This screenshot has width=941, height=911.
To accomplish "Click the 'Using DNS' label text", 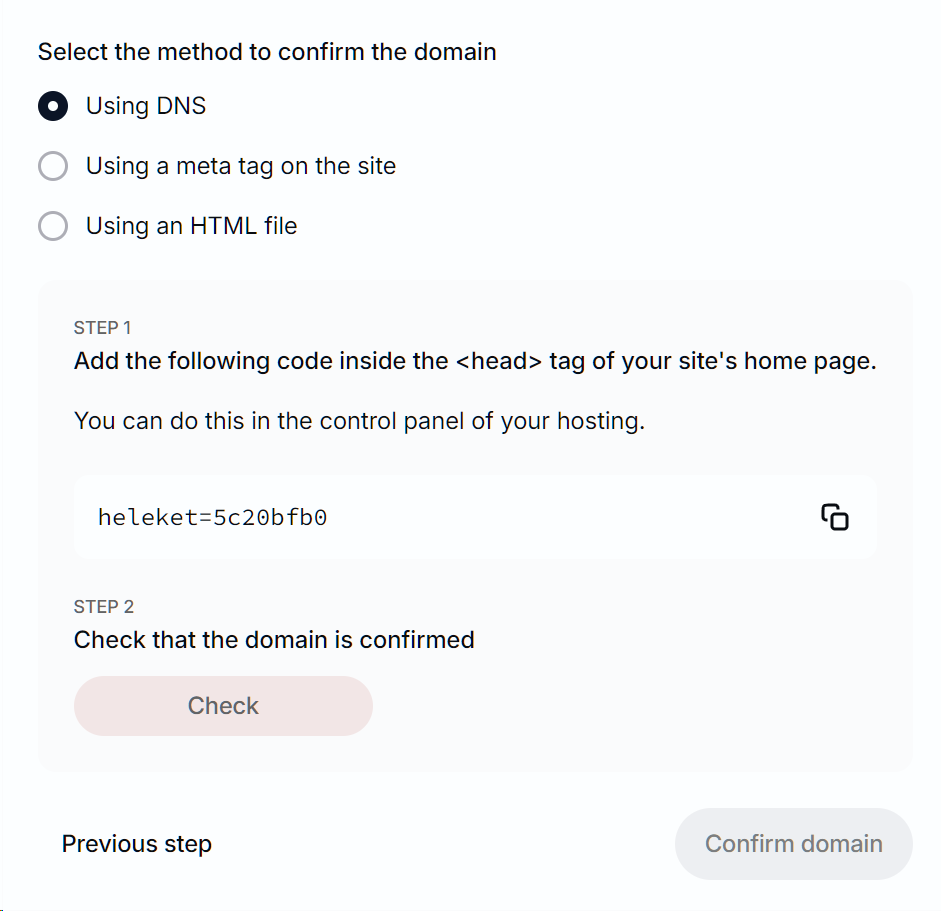I will (146, 106).
